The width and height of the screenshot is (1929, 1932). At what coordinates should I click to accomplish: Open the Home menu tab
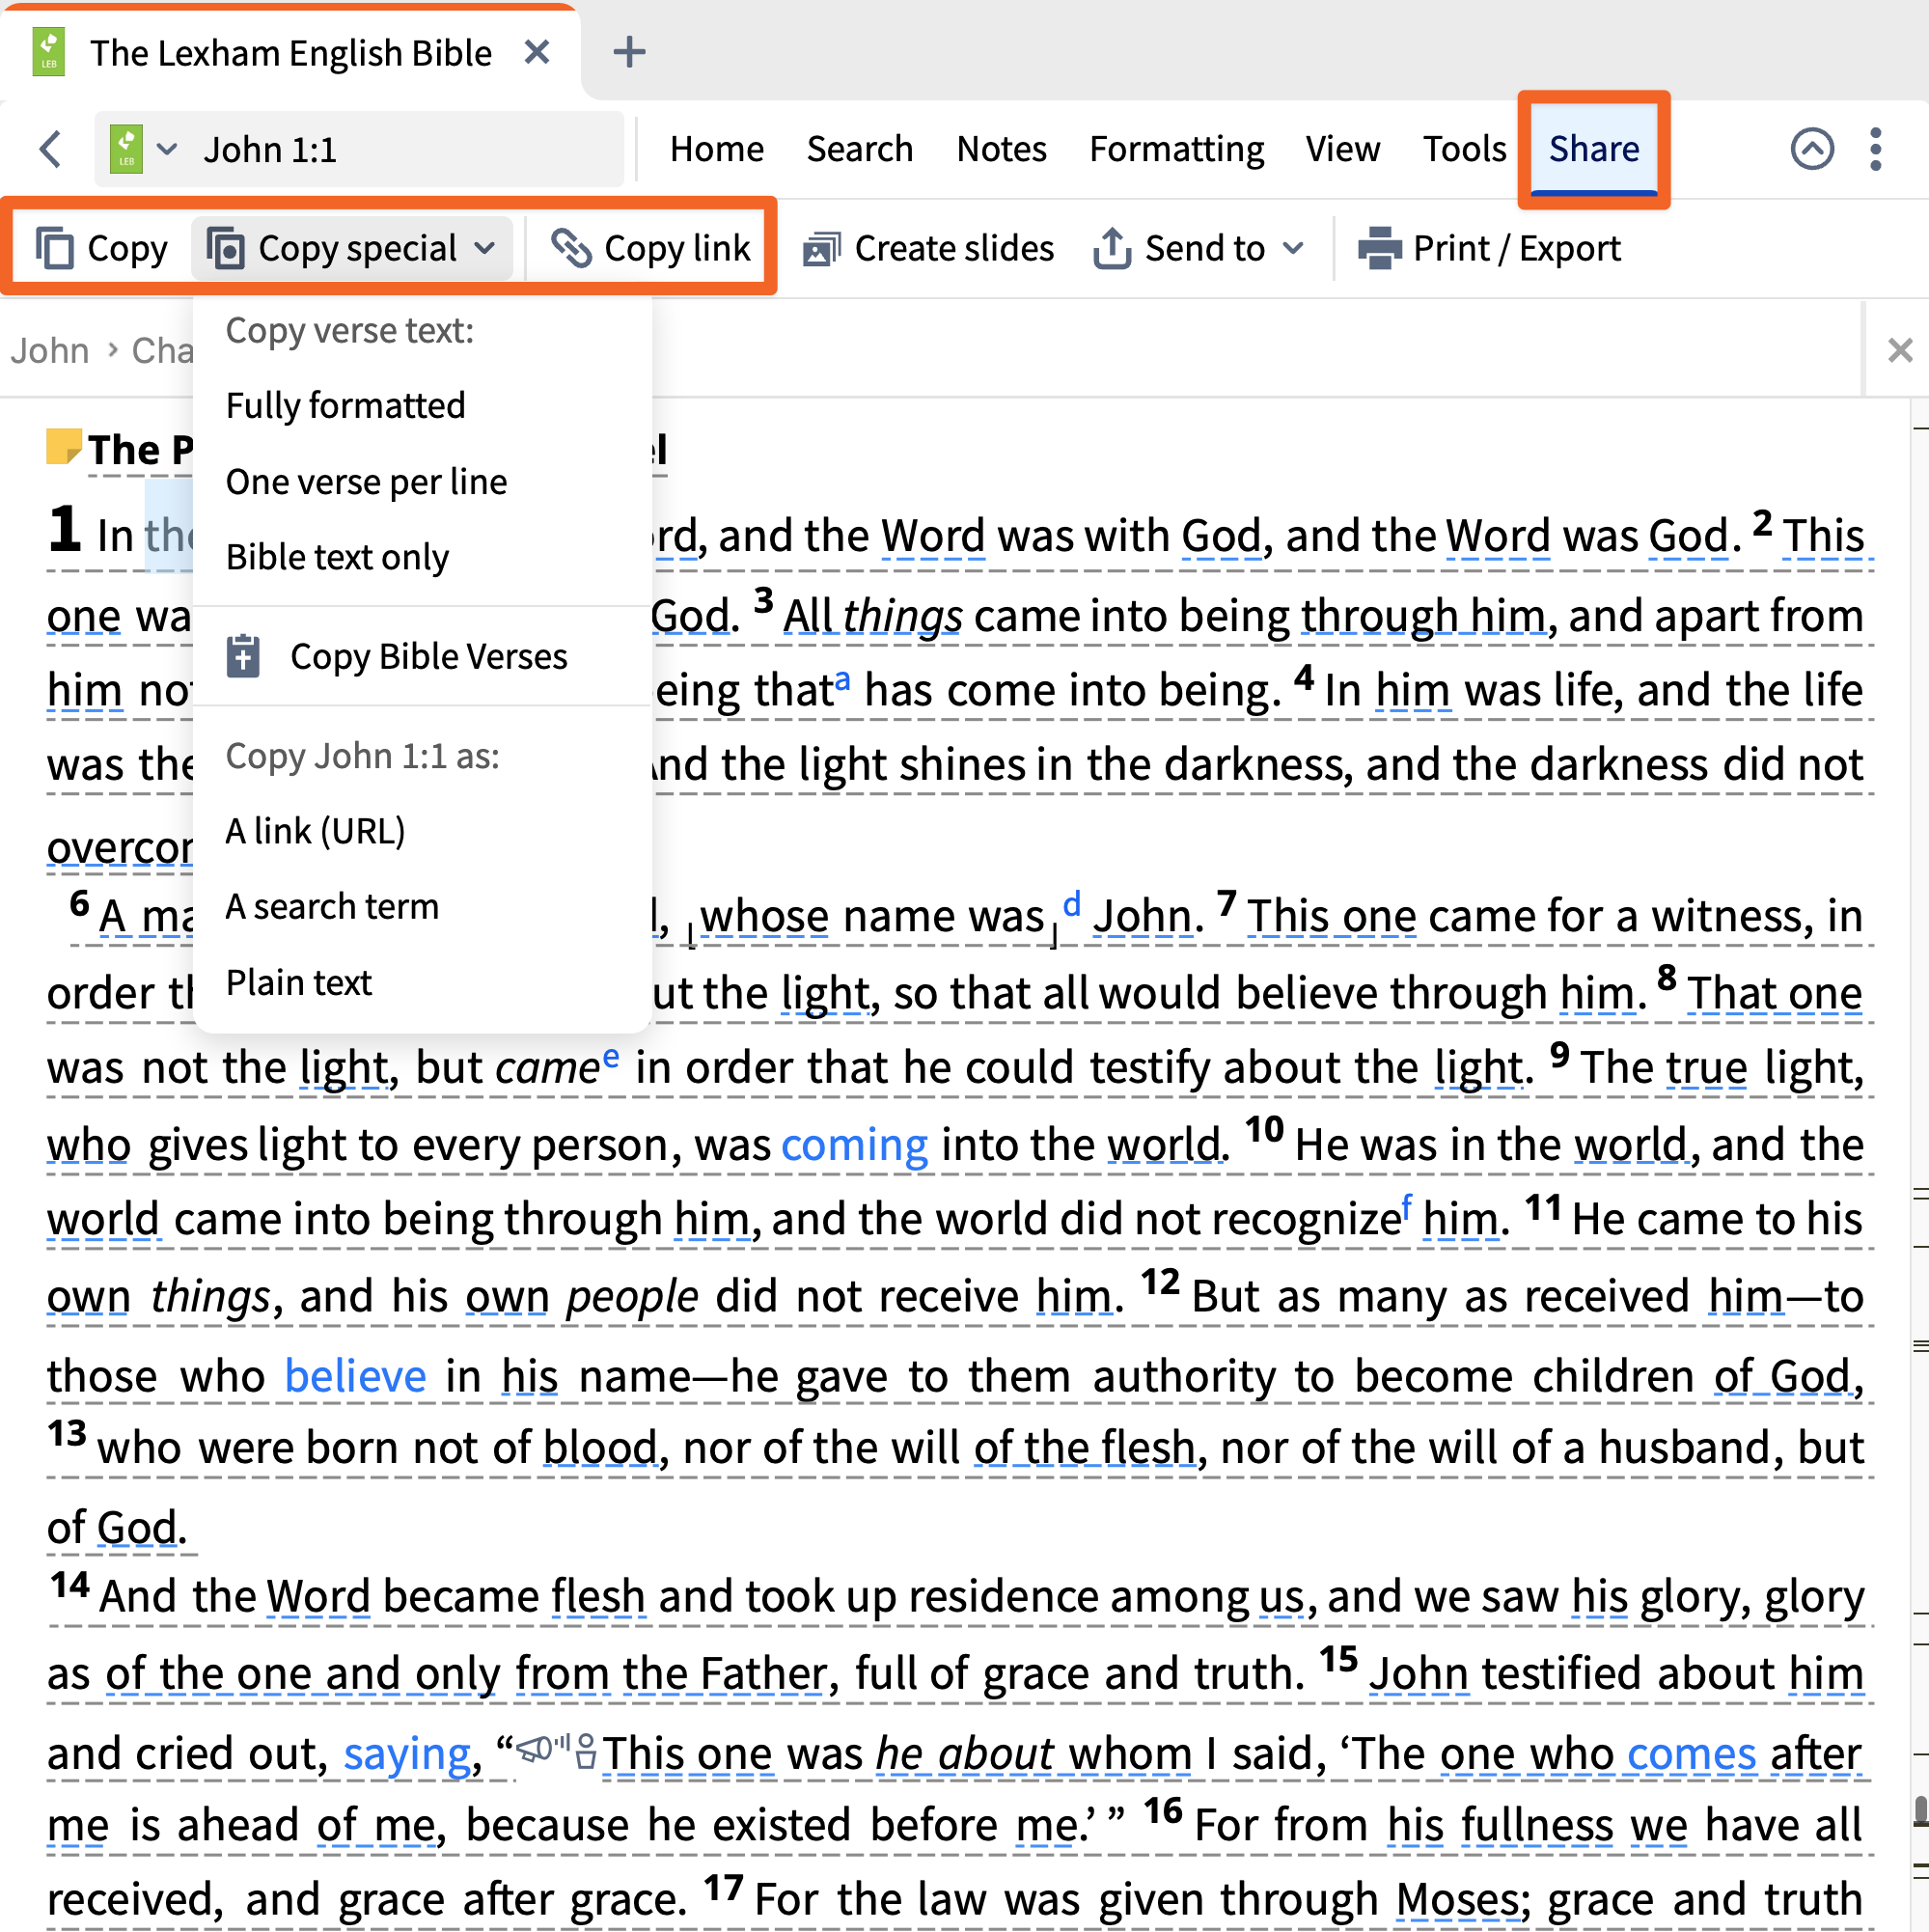click(x=717, y=149)
